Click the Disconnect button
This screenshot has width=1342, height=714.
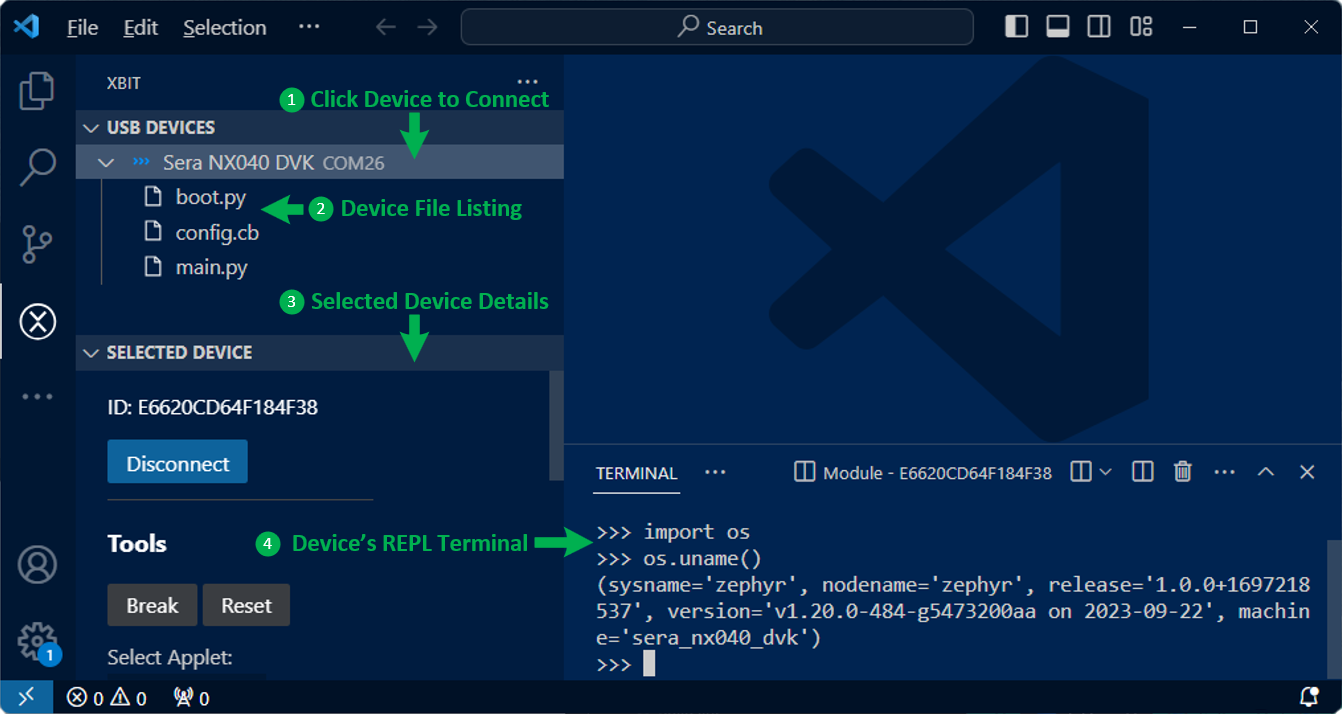(x=177, y=463)
